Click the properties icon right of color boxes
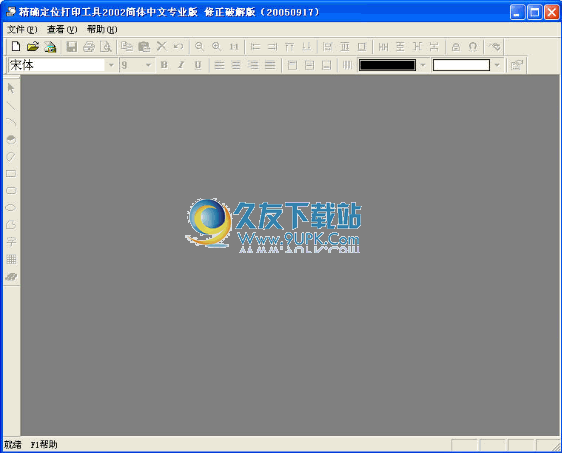 pos(516,65)
